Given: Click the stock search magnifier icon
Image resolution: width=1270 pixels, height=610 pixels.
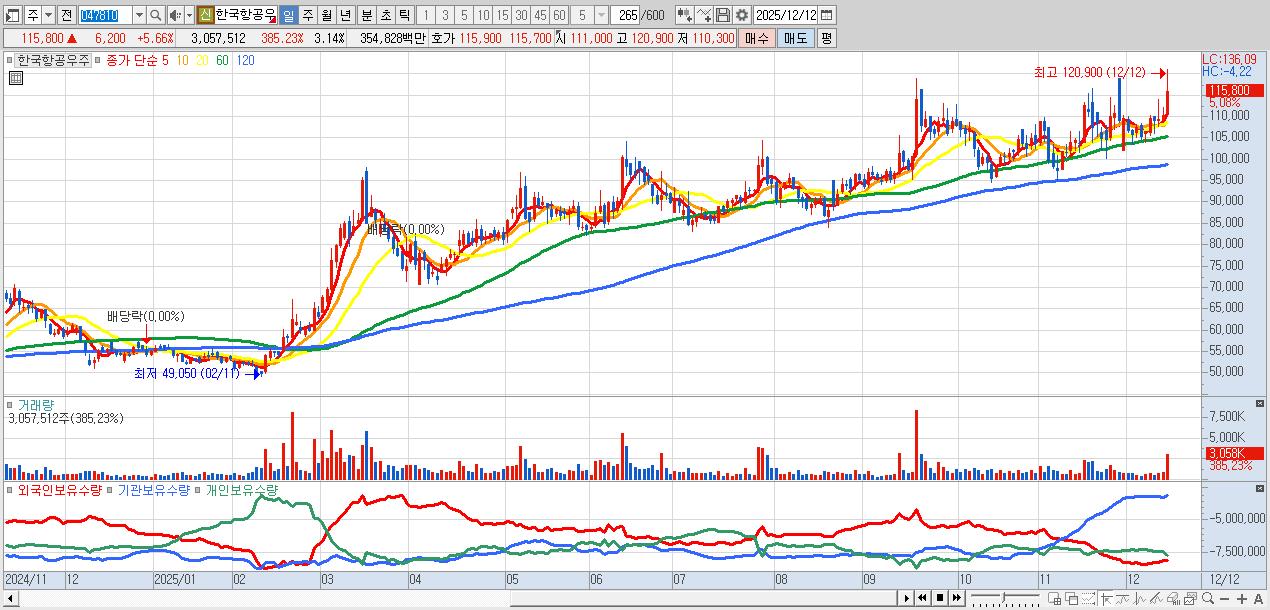Looking at the screenshot, I should (x=156, y=15).
